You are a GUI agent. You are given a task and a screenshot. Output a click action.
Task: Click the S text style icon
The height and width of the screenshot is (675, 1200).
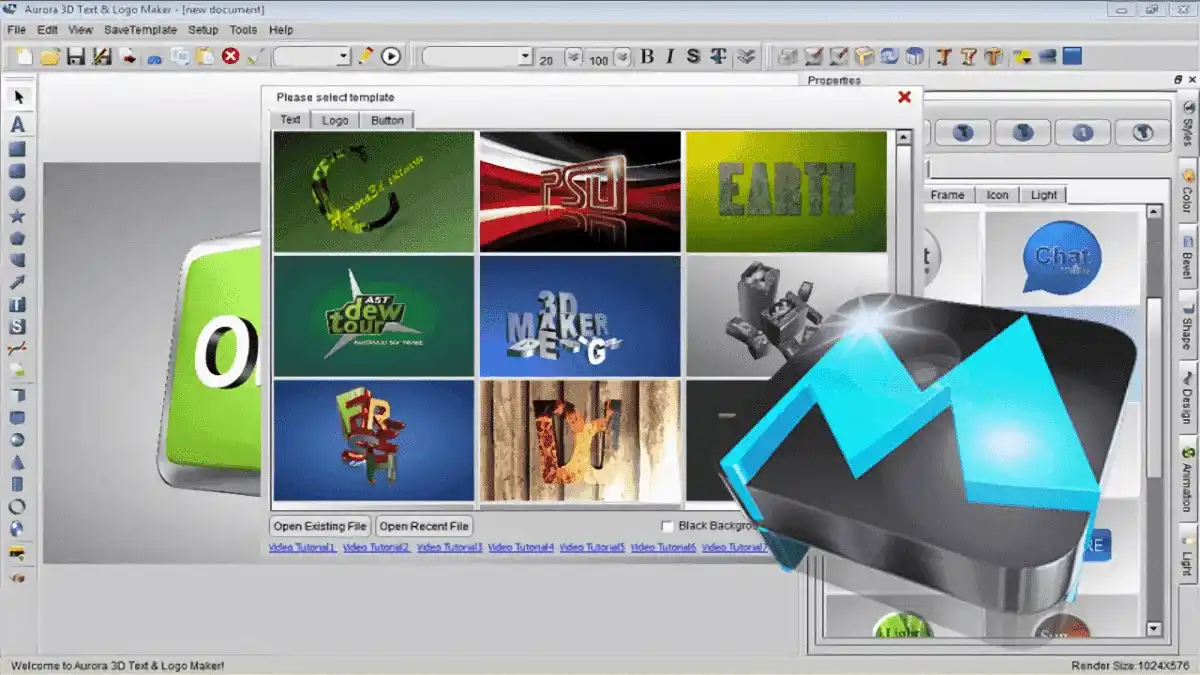coord(693,57)
